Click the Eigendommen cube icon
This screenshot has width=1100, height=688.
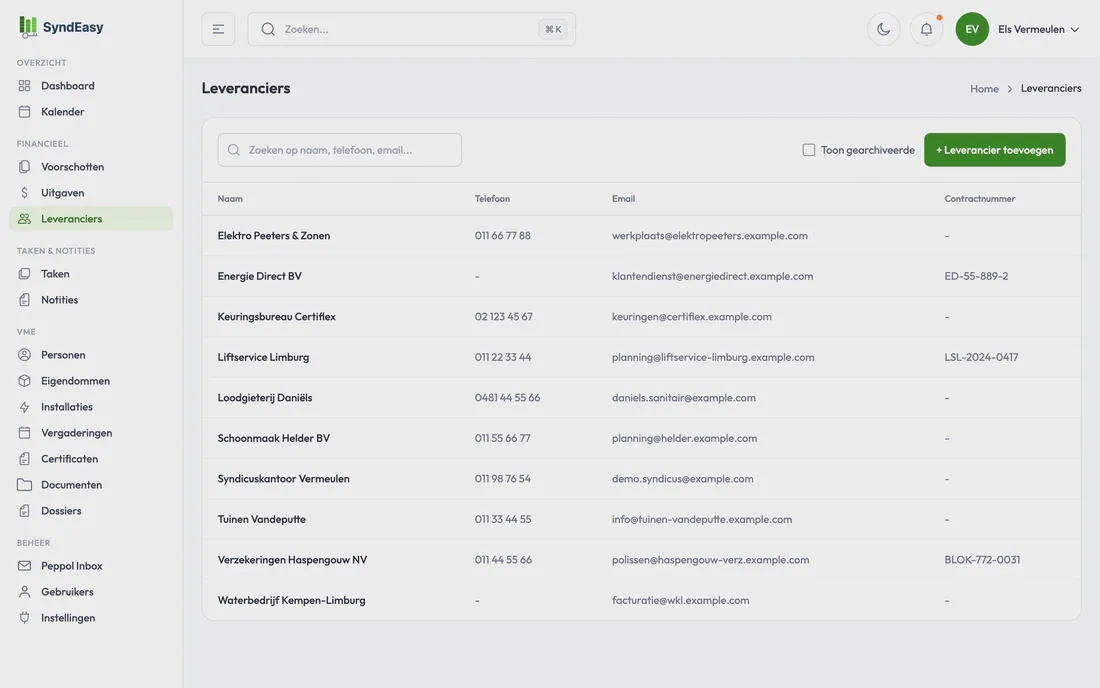pos(25,381)
